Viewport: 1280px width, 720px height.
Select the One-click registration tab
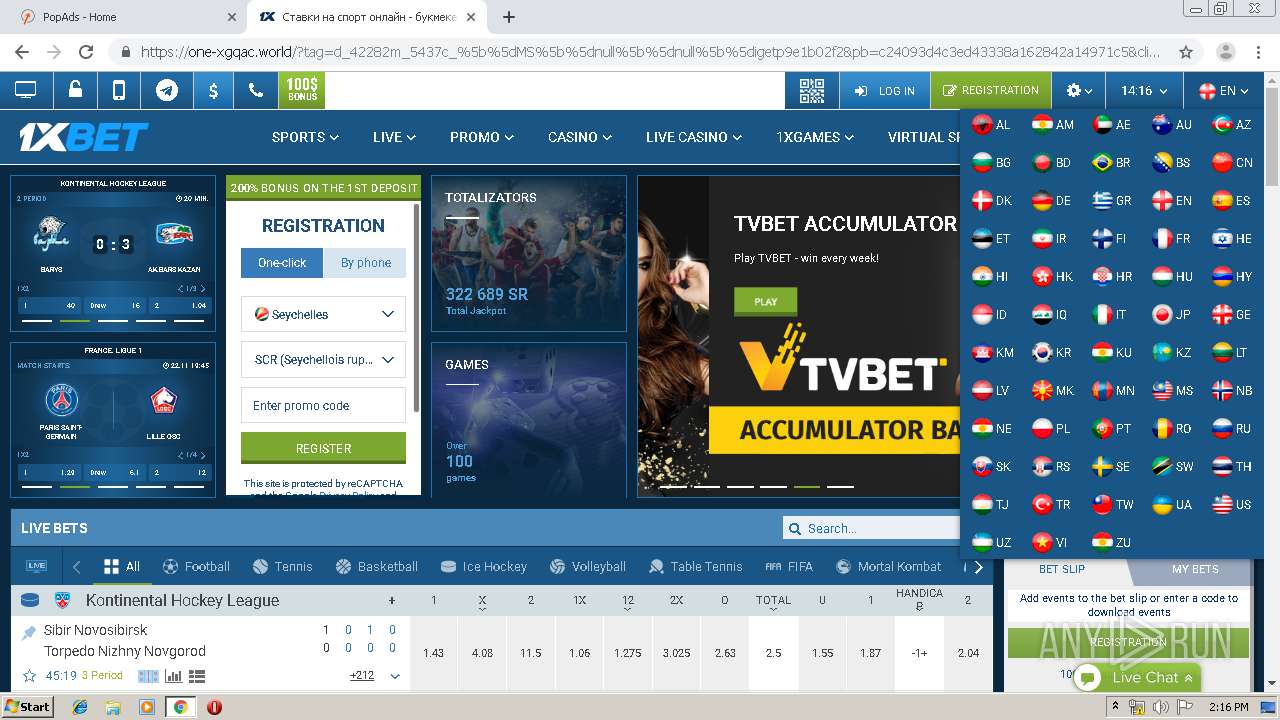(282, 263)
